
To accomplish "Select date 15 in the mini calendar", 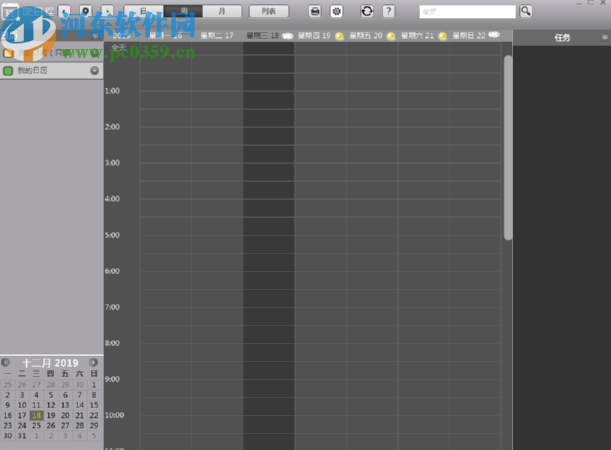I will (x=94, y=405).
